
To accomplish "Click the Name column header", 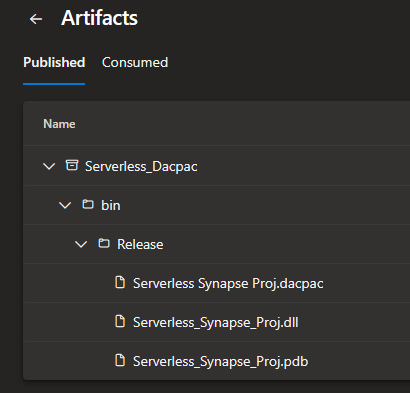I will (59, 124).
